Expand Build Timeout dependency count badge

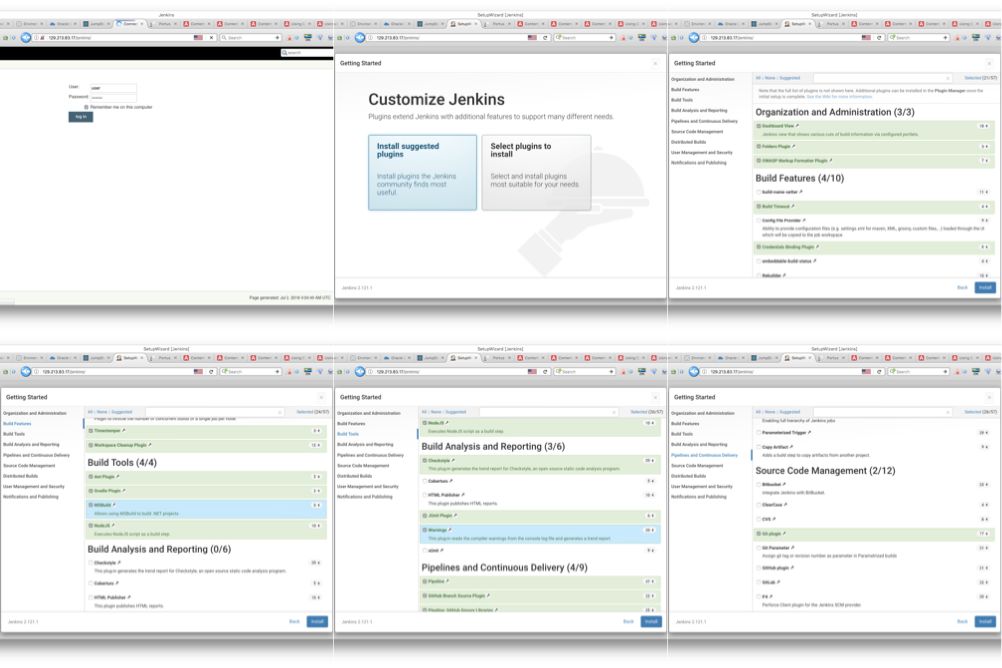[984, 206]
